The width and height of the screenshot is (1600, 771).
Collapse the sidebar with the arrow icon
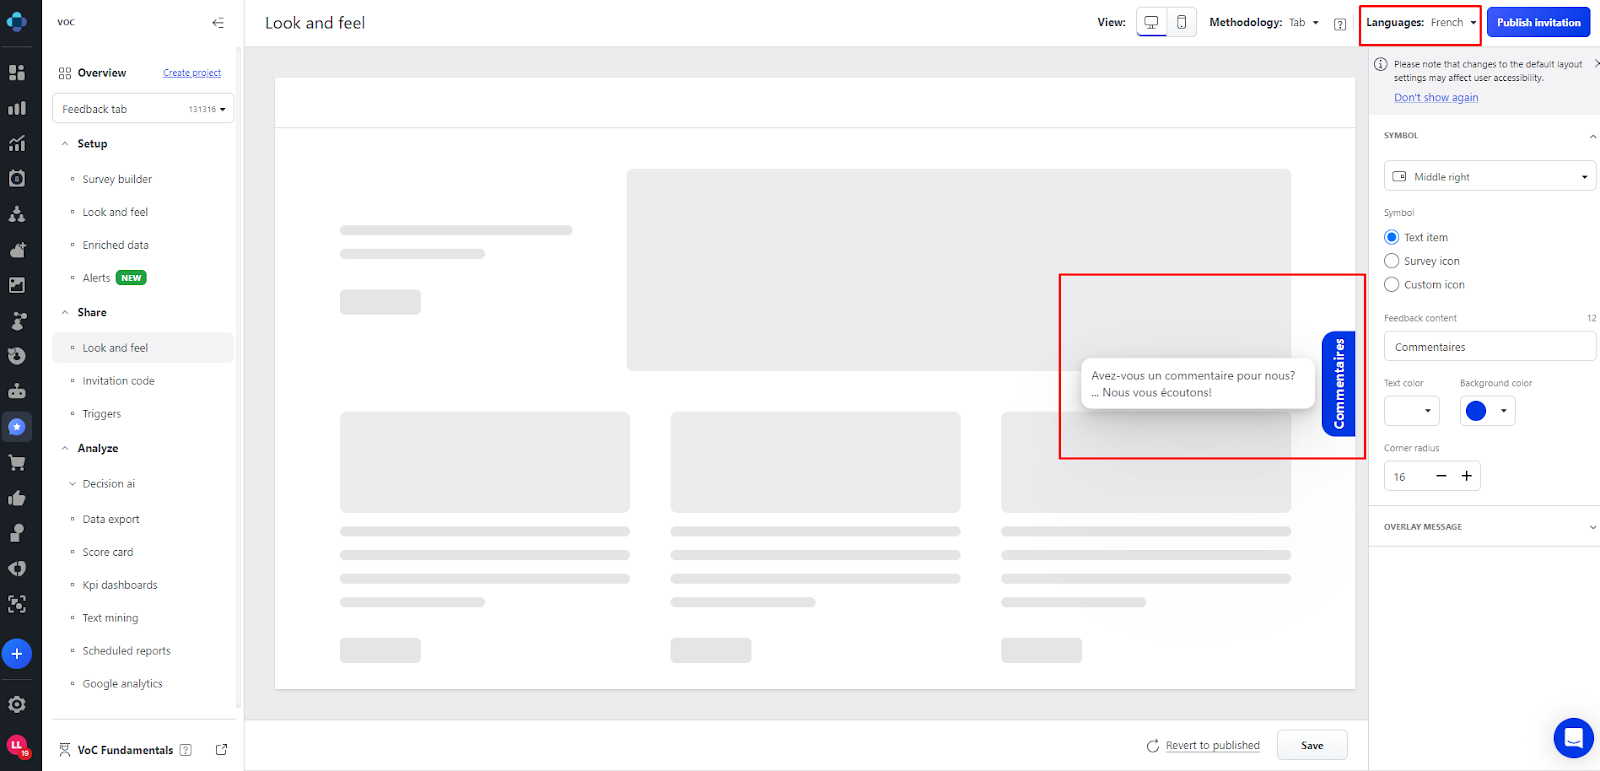point(218,23)
